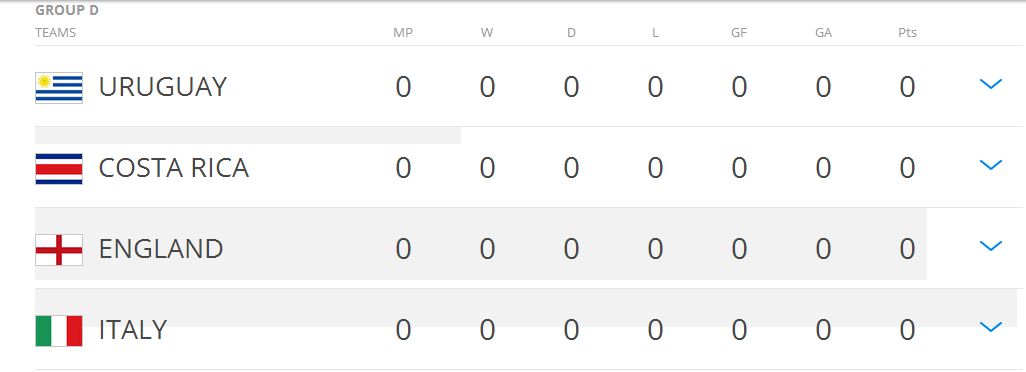Viewport: 1026px width, 372px height.
Task: Click the GF column header
Action: click(x=739, y=33)
